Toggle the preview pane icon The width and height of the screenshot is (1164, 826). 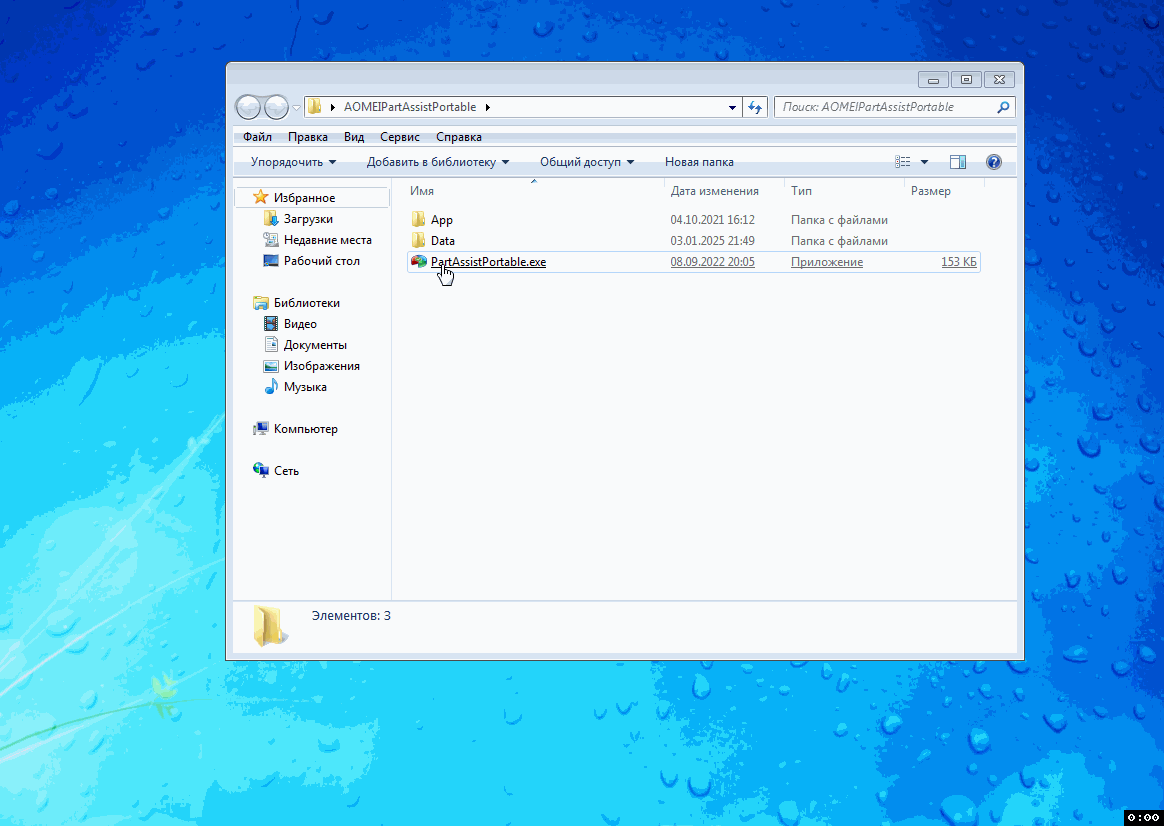coord(958,162)
